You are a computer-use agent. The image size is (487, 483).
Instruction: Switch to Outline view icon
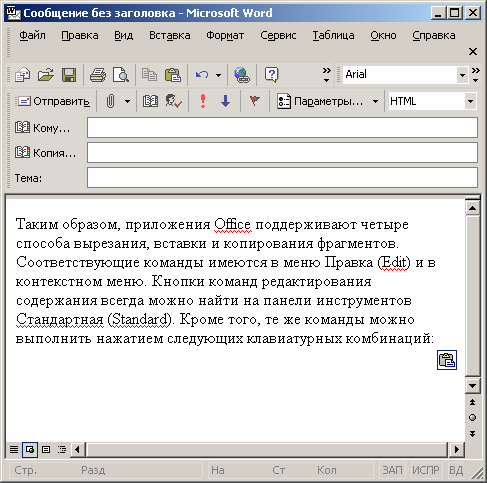(x=62, y=450)
